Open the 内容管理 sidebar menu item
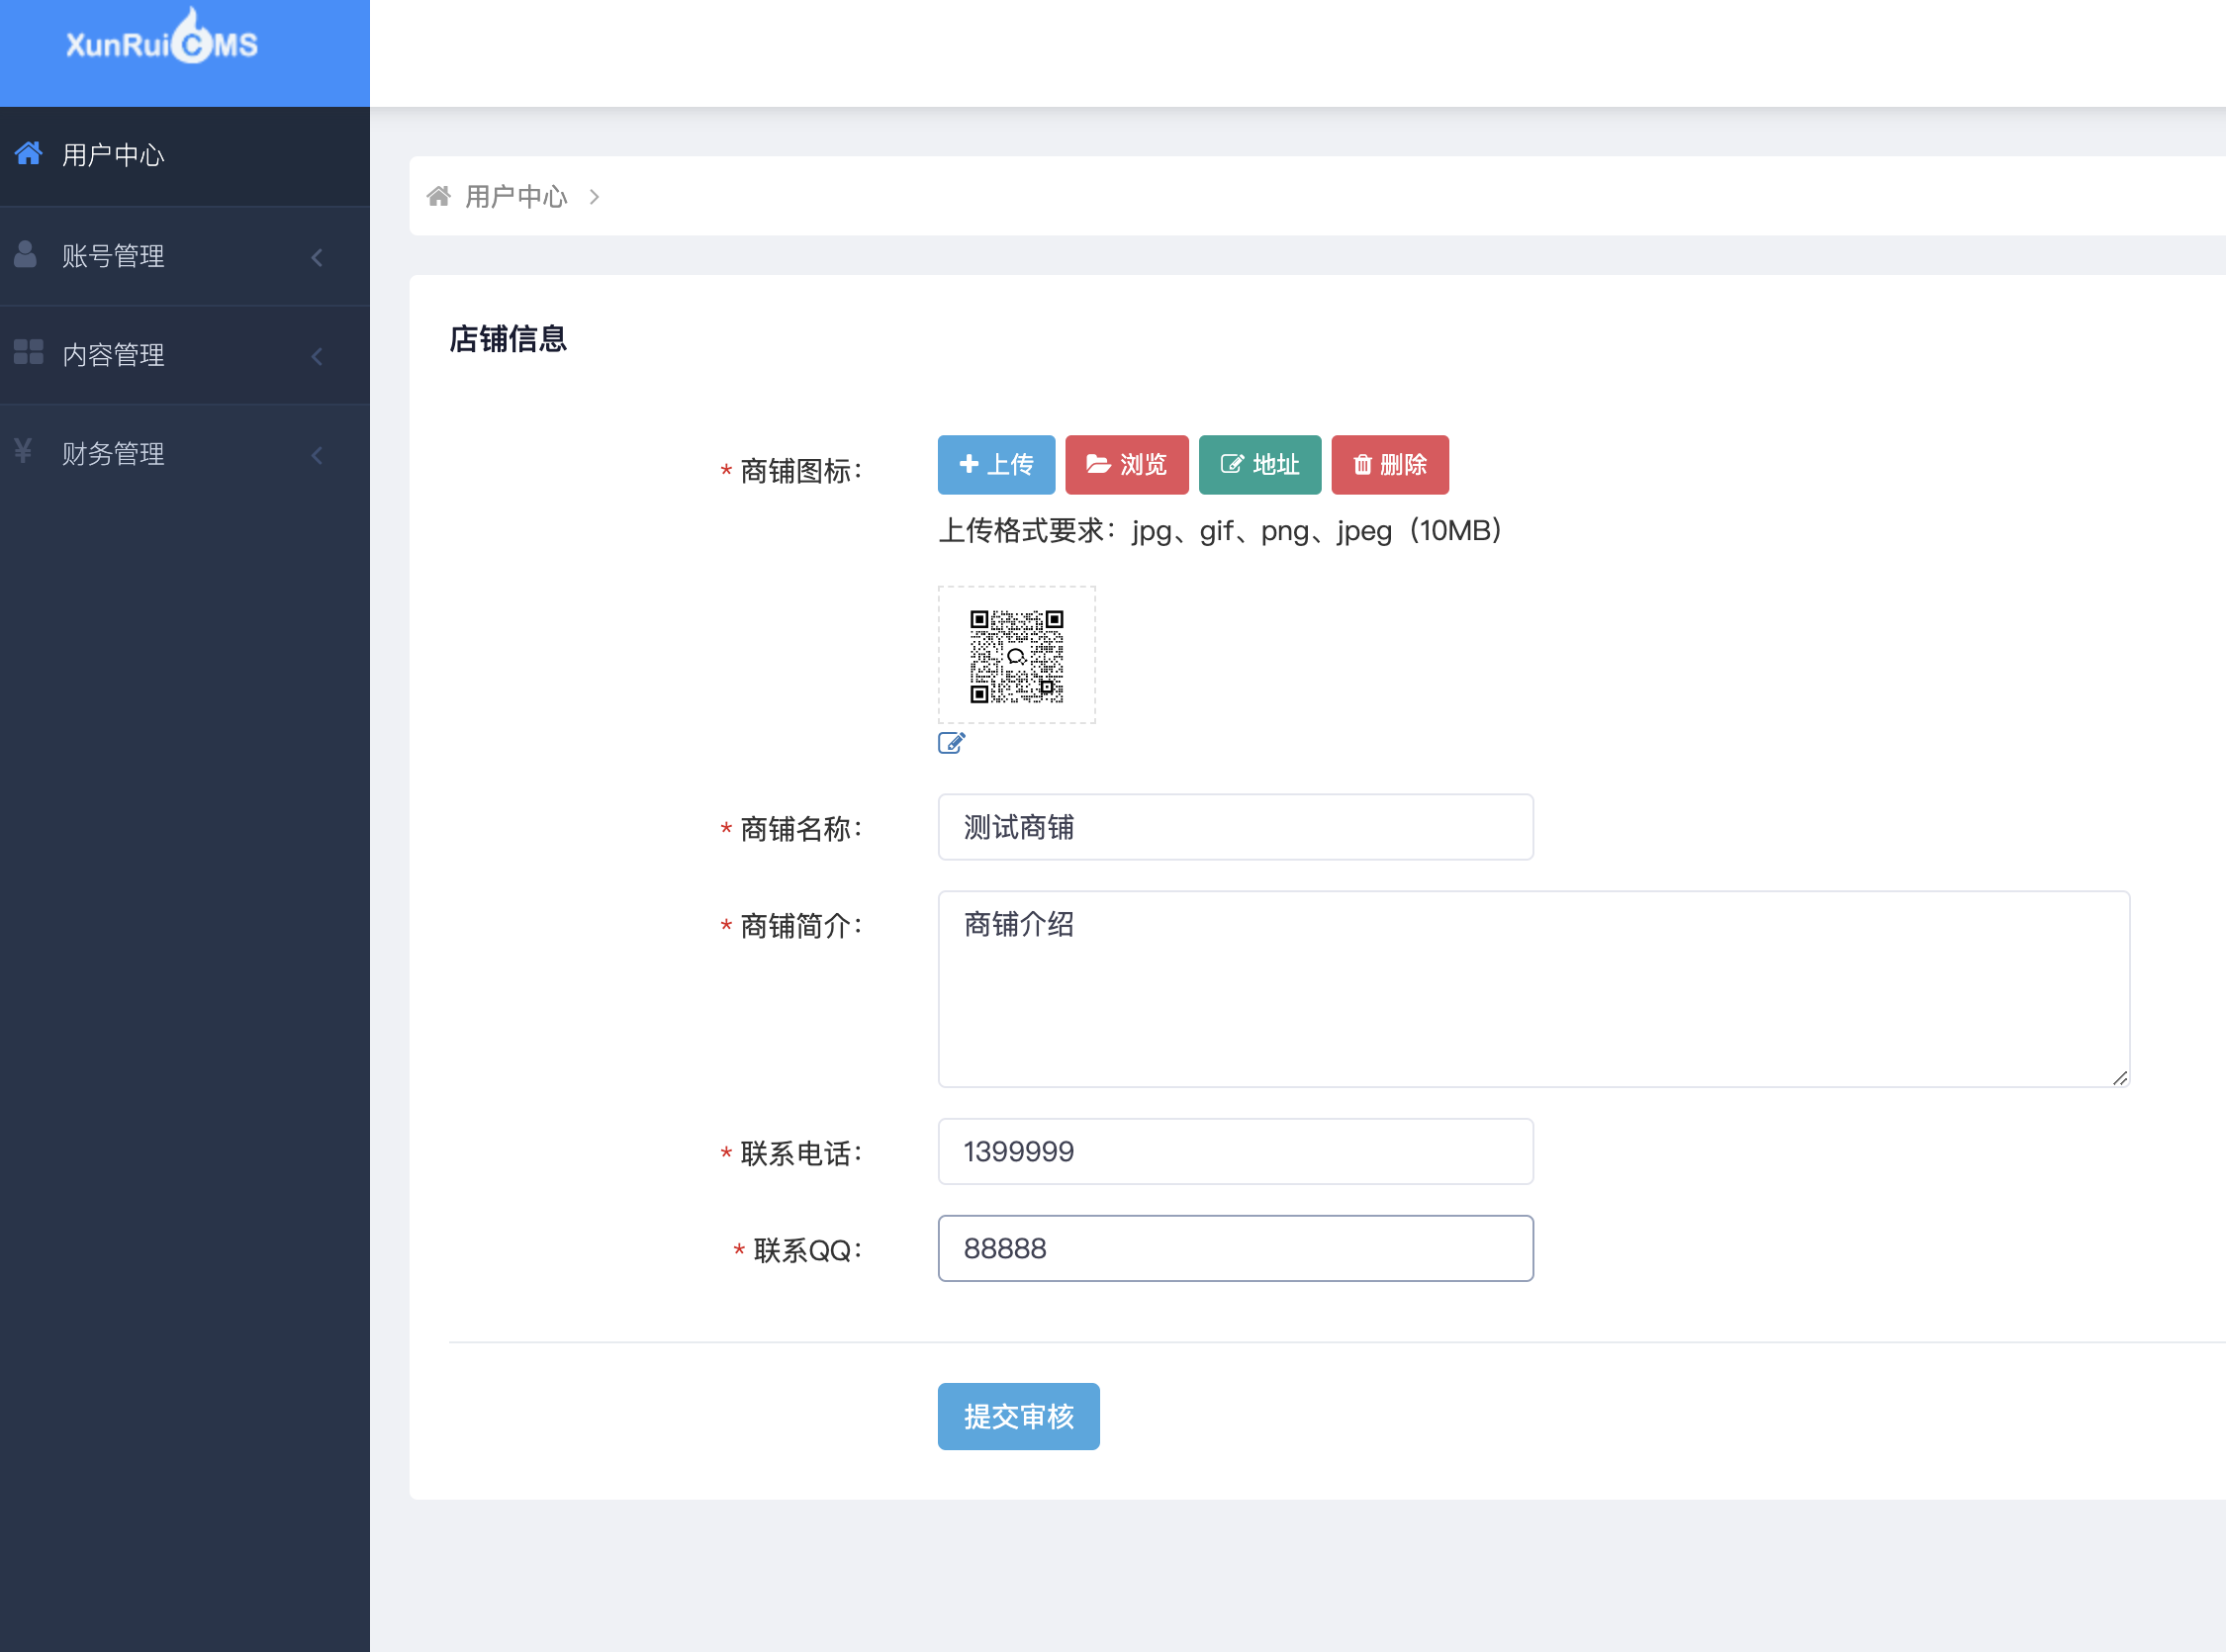This screenshot has width=2226, height=1652. coord(113,355)
